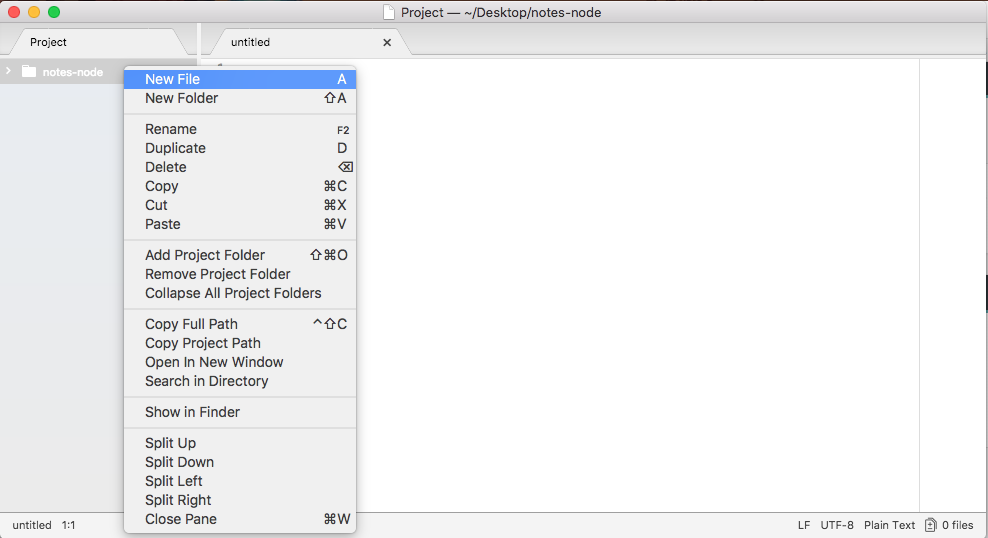
Task: Switch to the Project tab
Action: pos(48,42)
